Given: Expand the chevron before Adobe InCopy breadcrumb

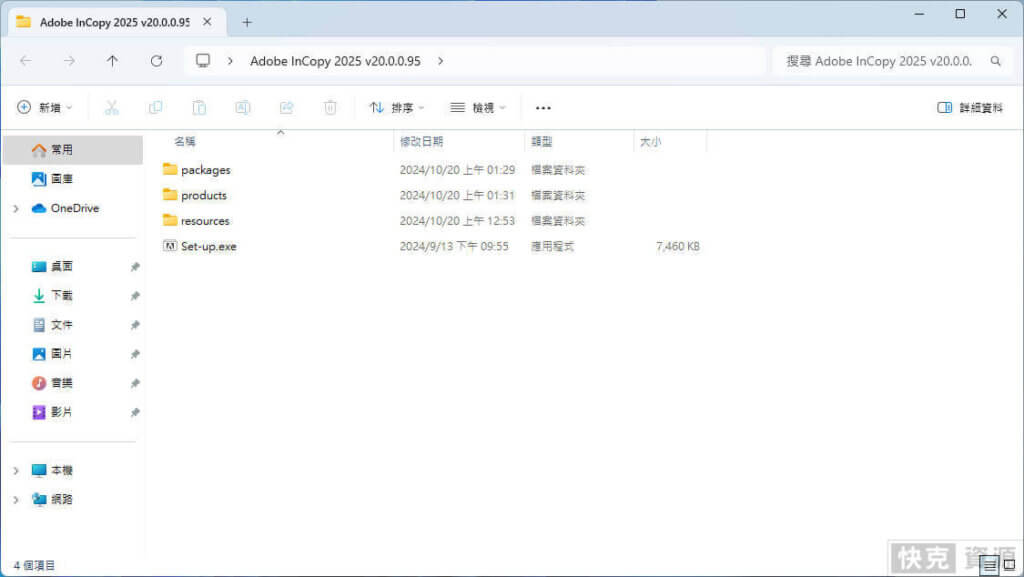Looking at the screenshot, I should 230,61.
